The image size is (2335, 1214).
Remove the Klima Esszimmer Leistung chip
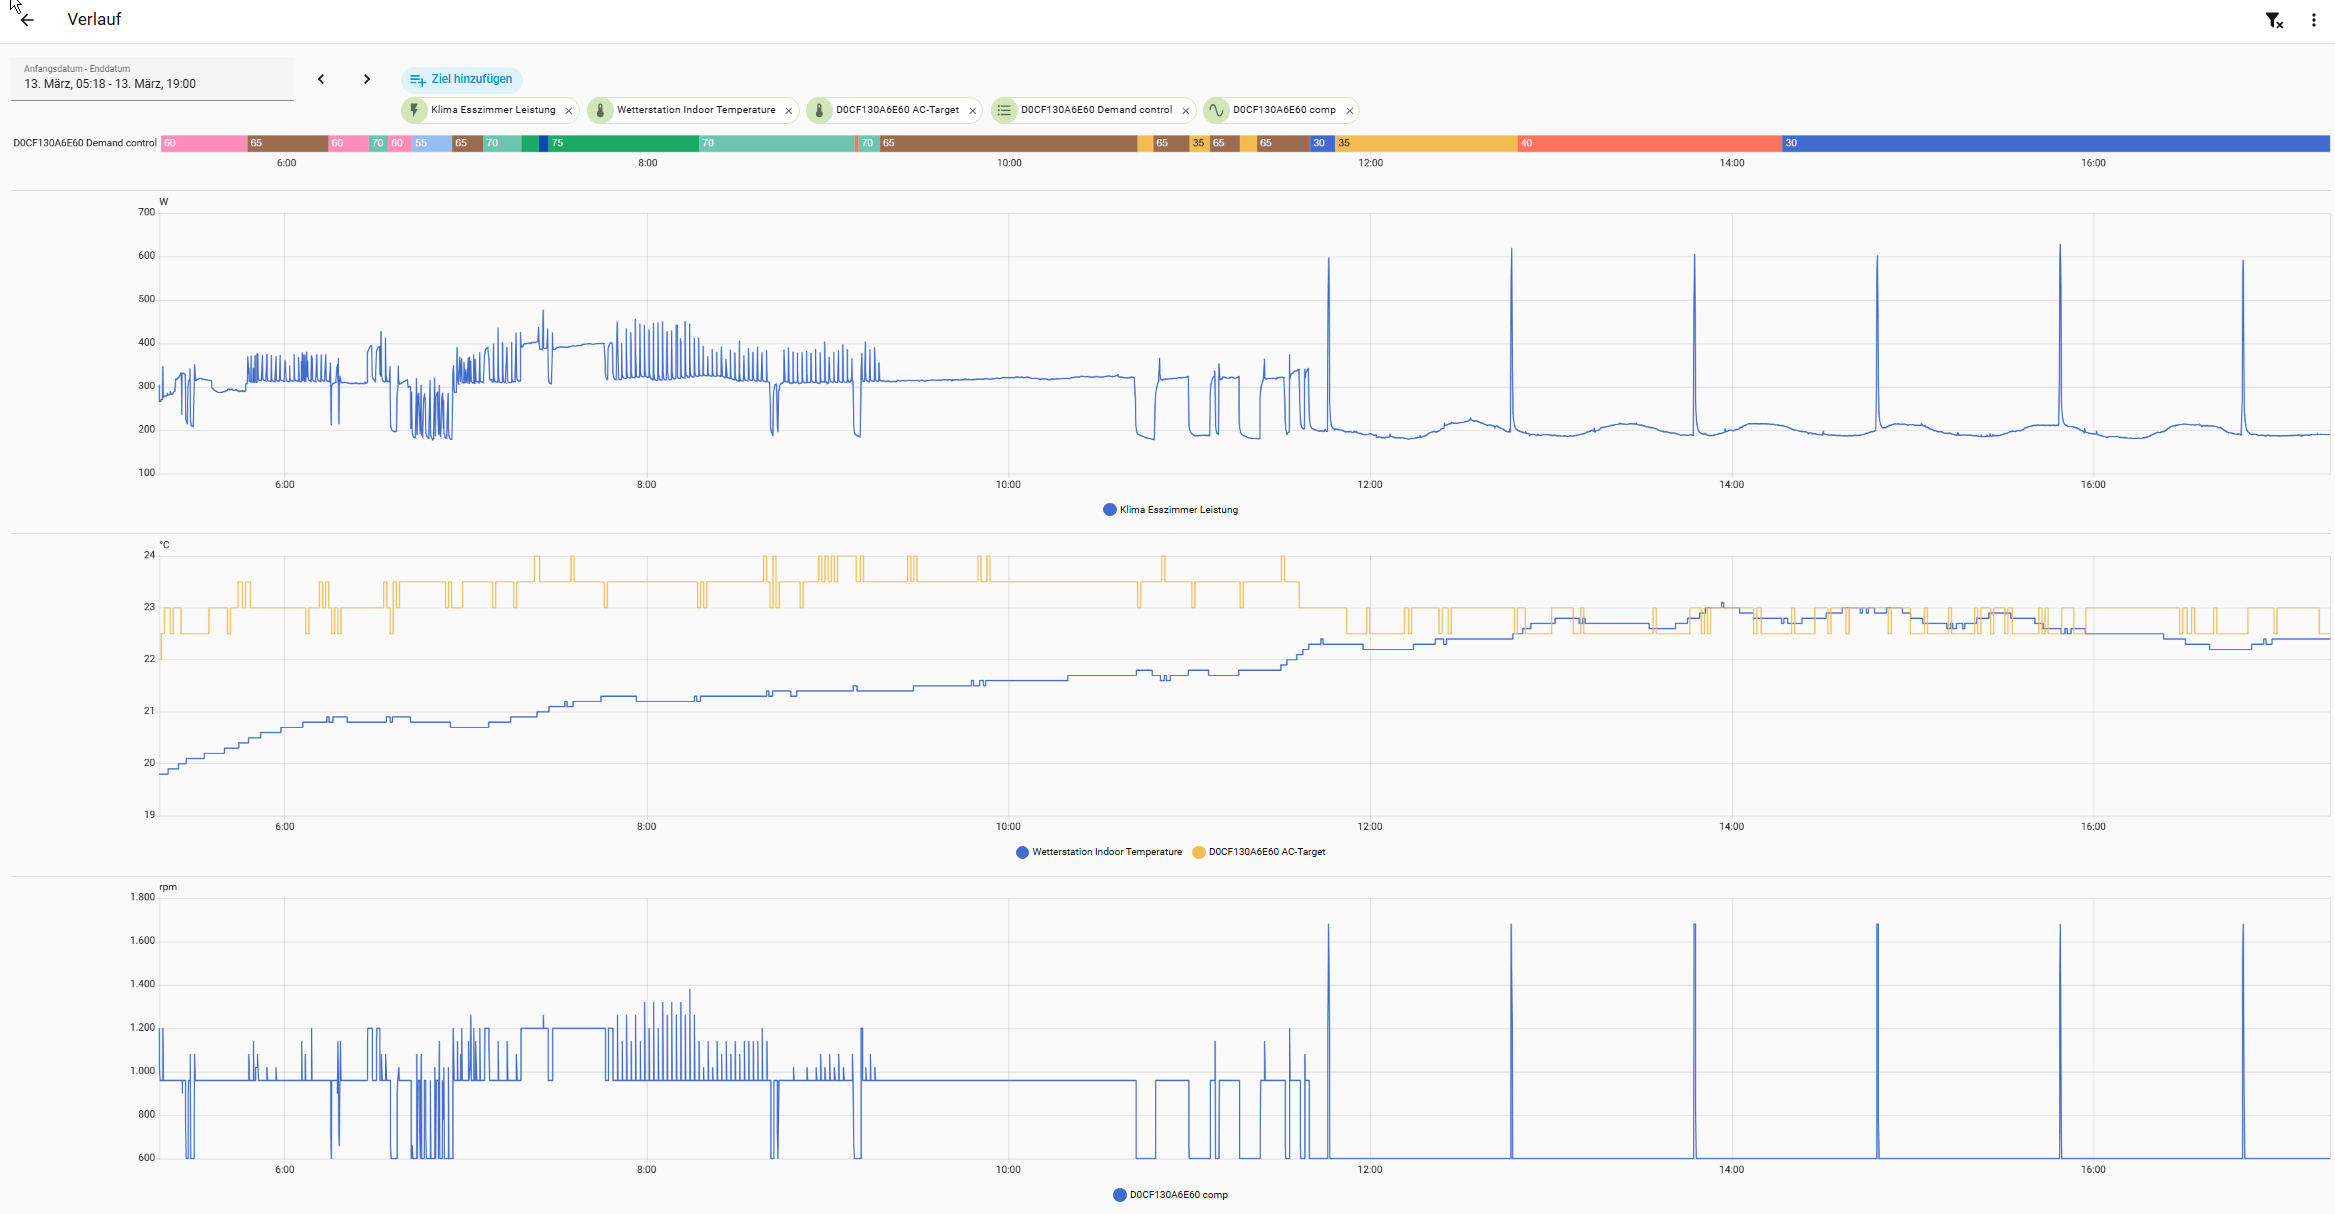point(569,111)
